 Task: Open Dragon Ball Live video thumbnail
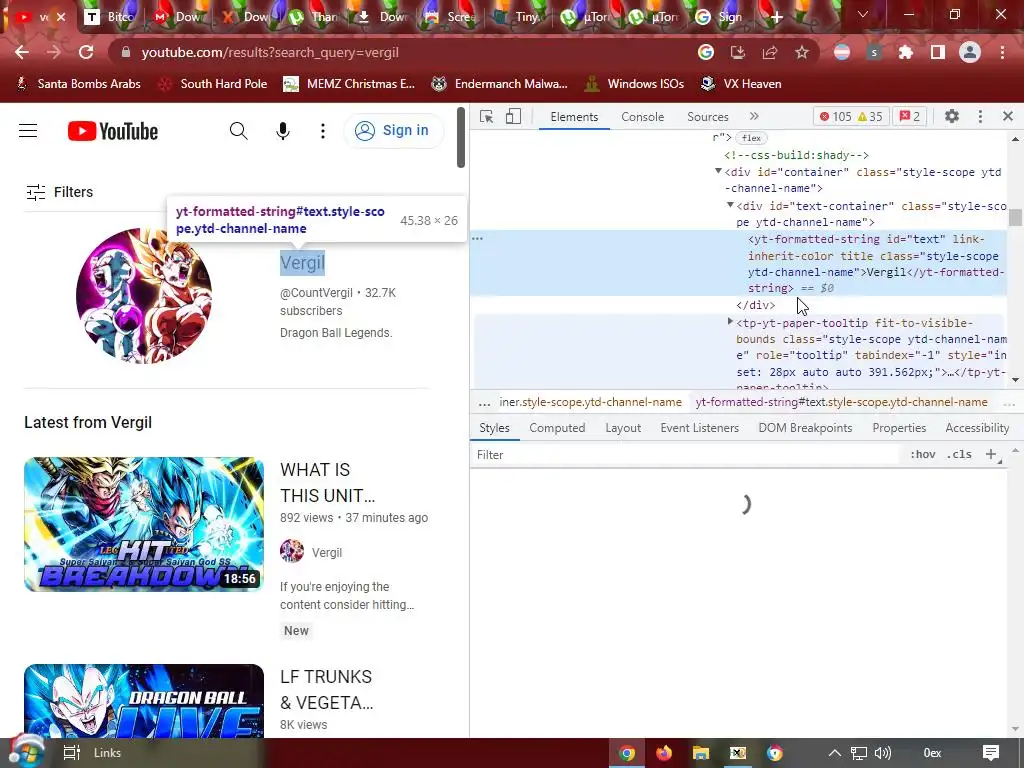(x=144, y=701)
